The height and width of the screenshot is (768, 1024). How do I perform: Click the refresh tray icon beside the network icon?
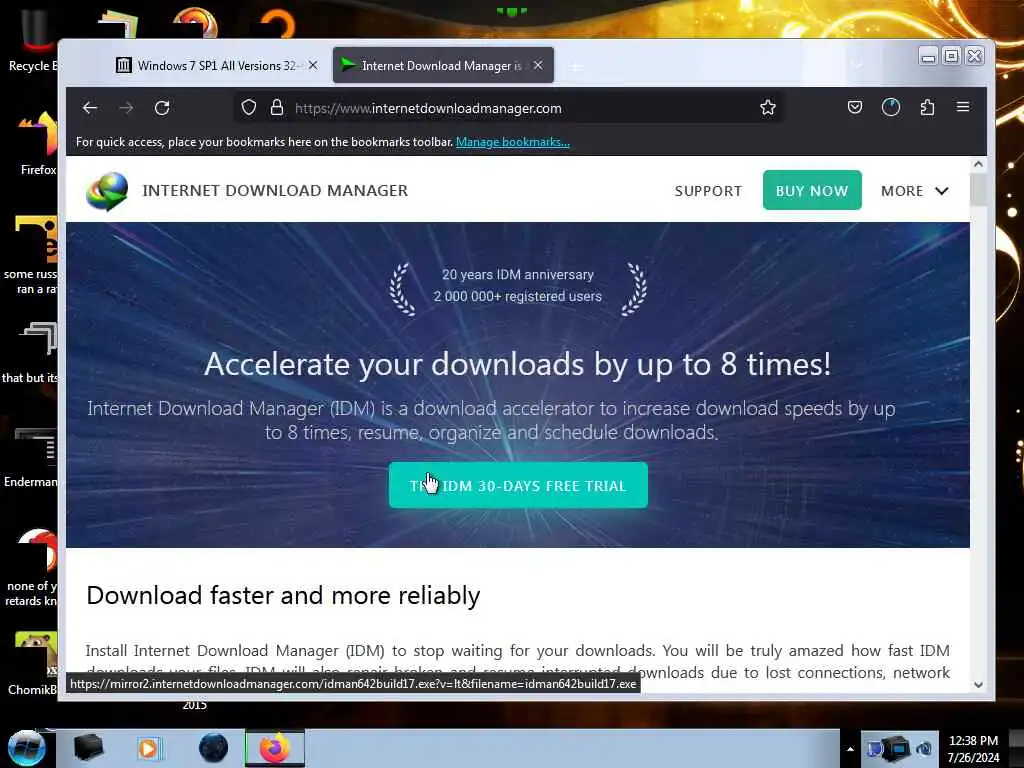coord(925,748)
